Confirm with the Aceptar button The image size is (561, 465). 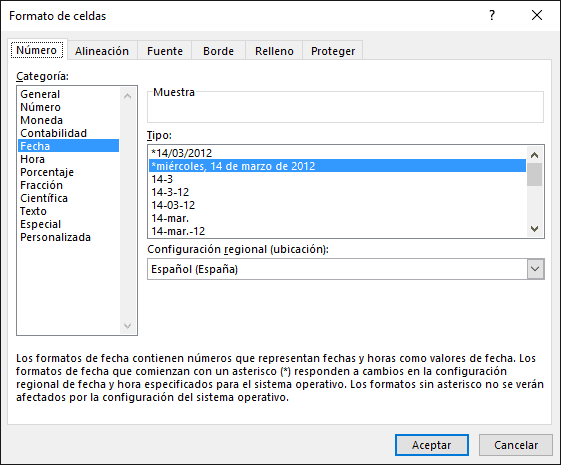[431, 445]
